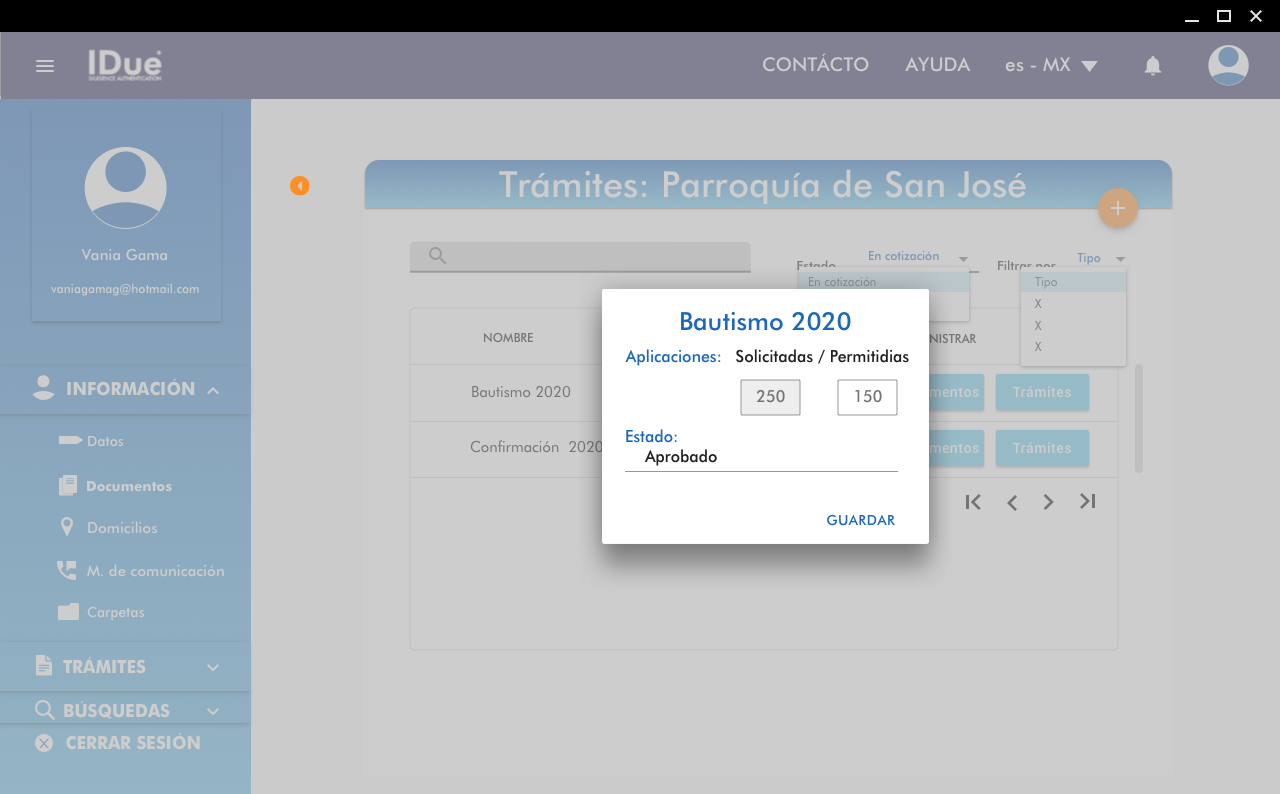Go to previous page arrow
The image size is (1280, 794).
click(1012, 502)
